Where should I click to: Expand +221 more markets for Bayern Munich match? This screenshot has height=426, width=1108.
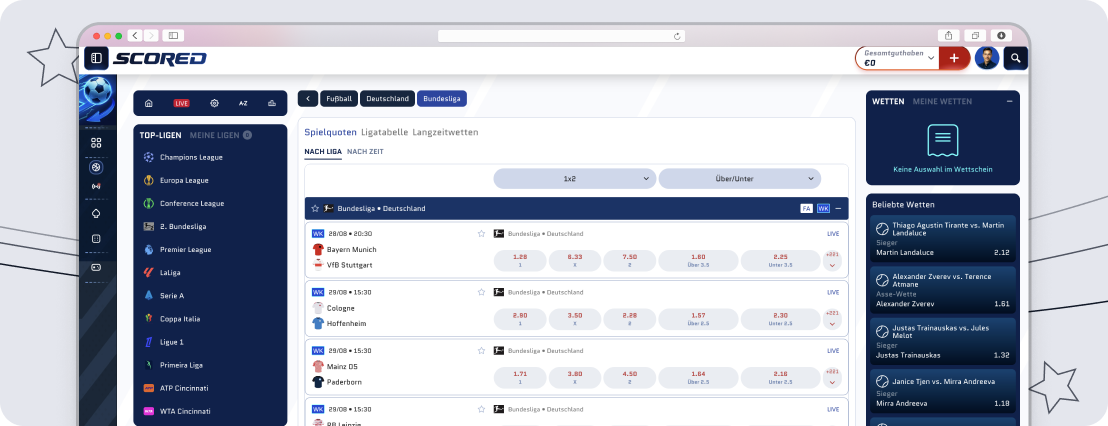pos(832,261)
